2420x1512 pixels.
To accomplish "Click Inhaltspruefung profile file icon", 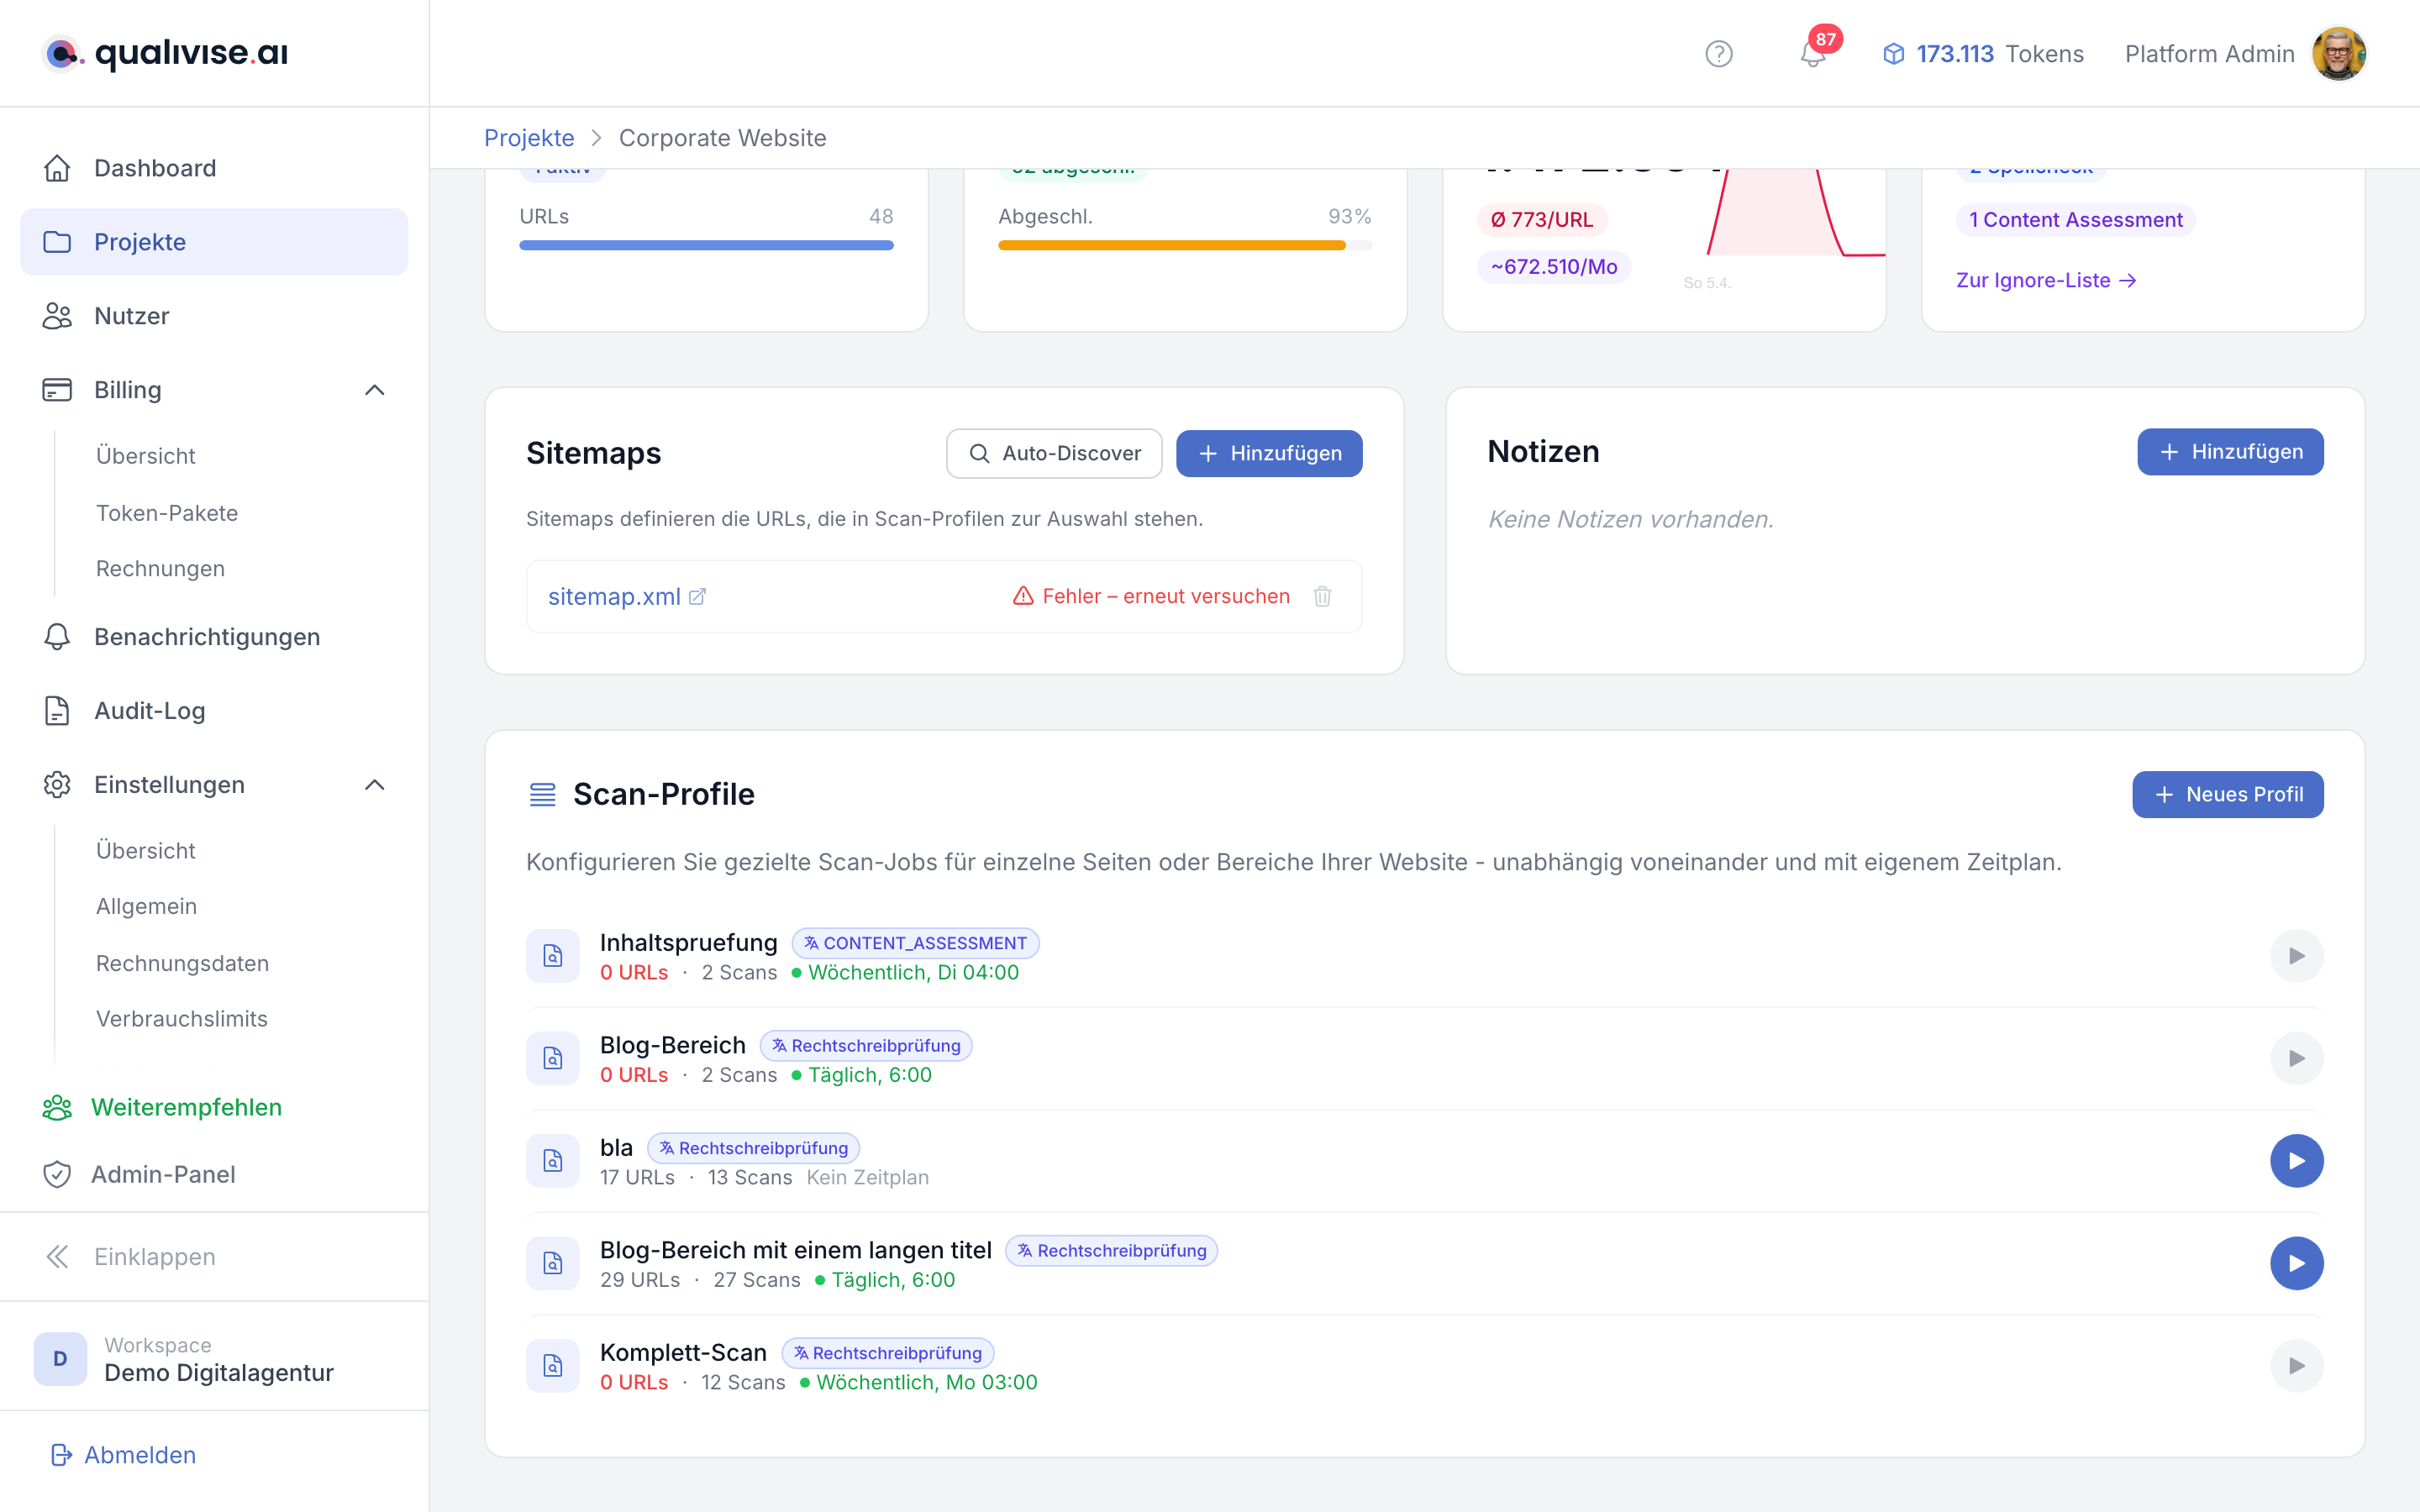I will (x=553, y=957).
